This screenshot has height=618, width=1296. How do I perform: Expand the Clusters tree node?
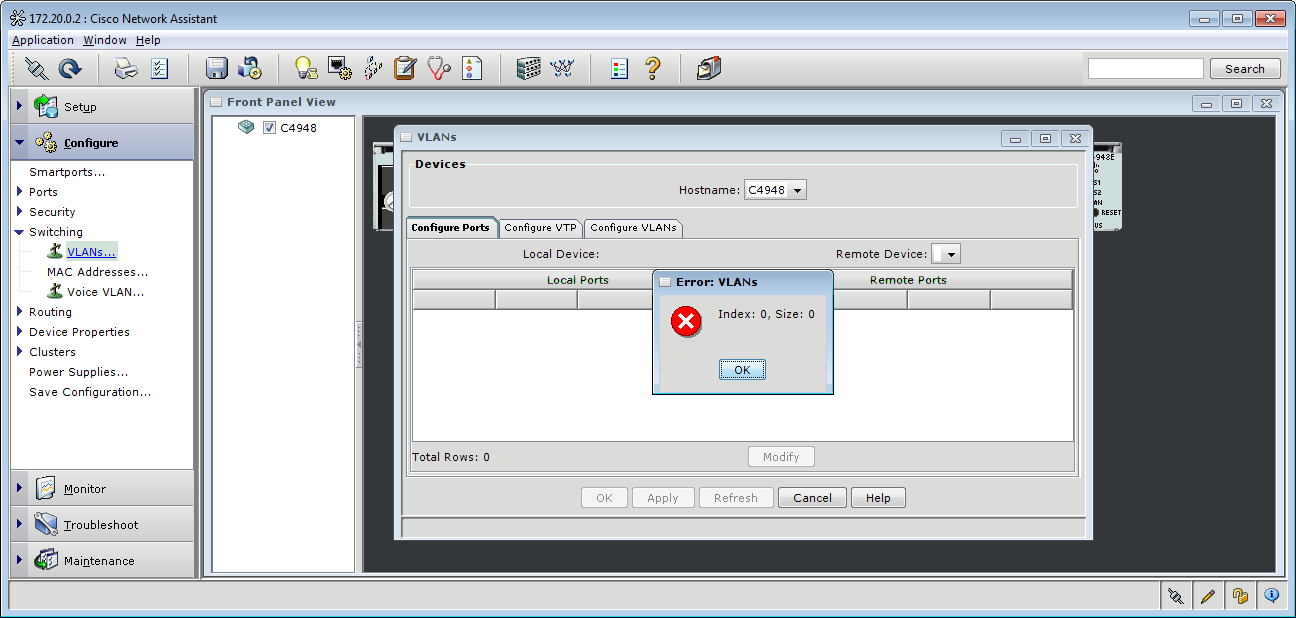[19, 351]
